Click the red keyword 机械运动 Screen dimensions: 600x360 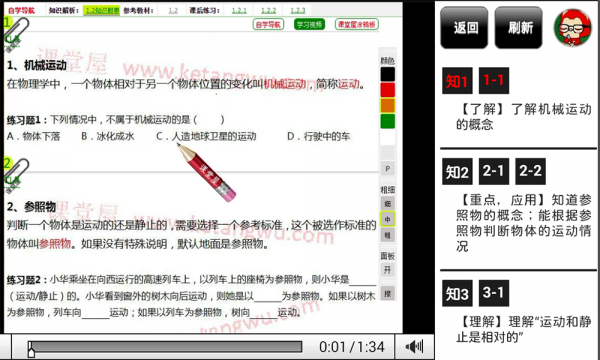click(x=285, y=84)
